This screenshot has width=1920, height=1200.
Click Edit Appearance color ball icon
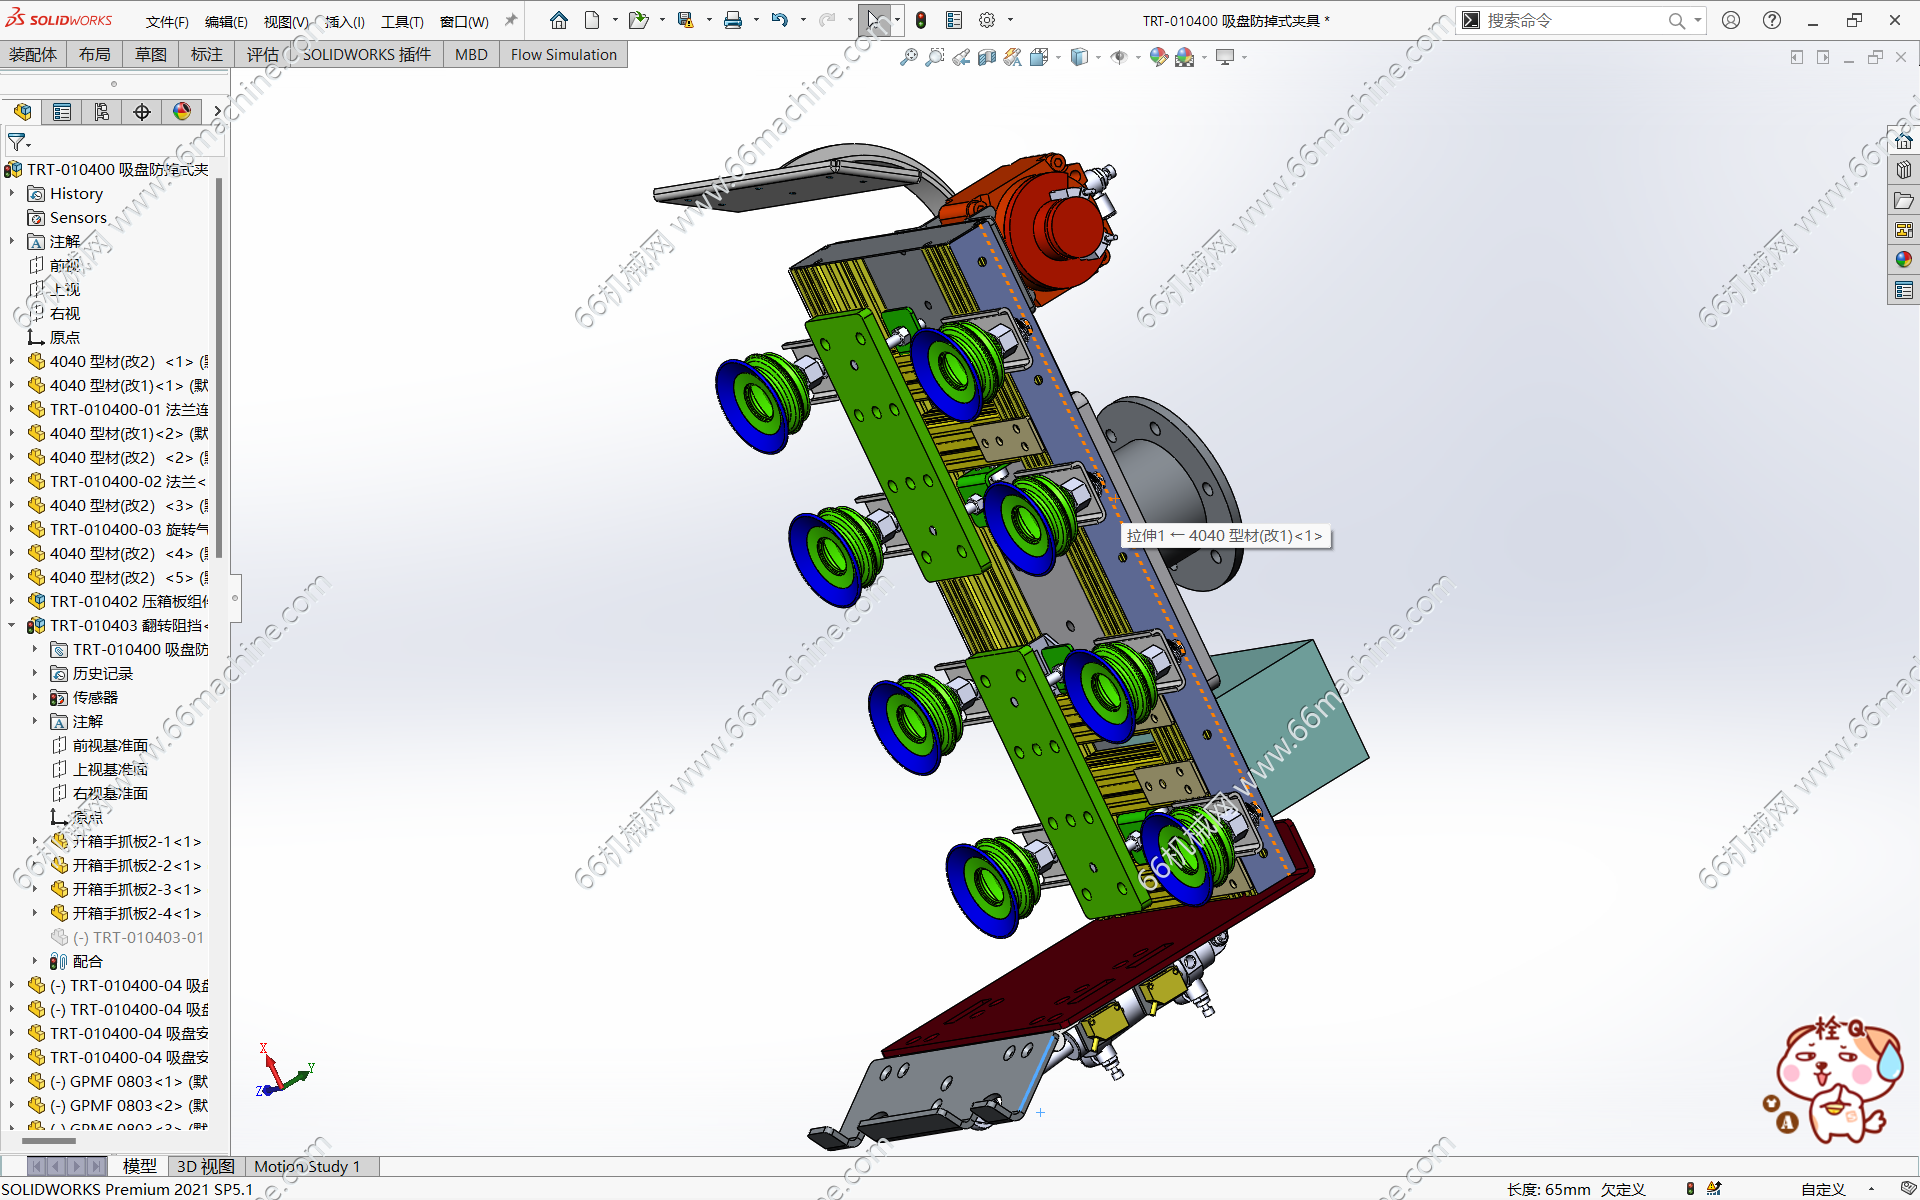coord(1158,57)
